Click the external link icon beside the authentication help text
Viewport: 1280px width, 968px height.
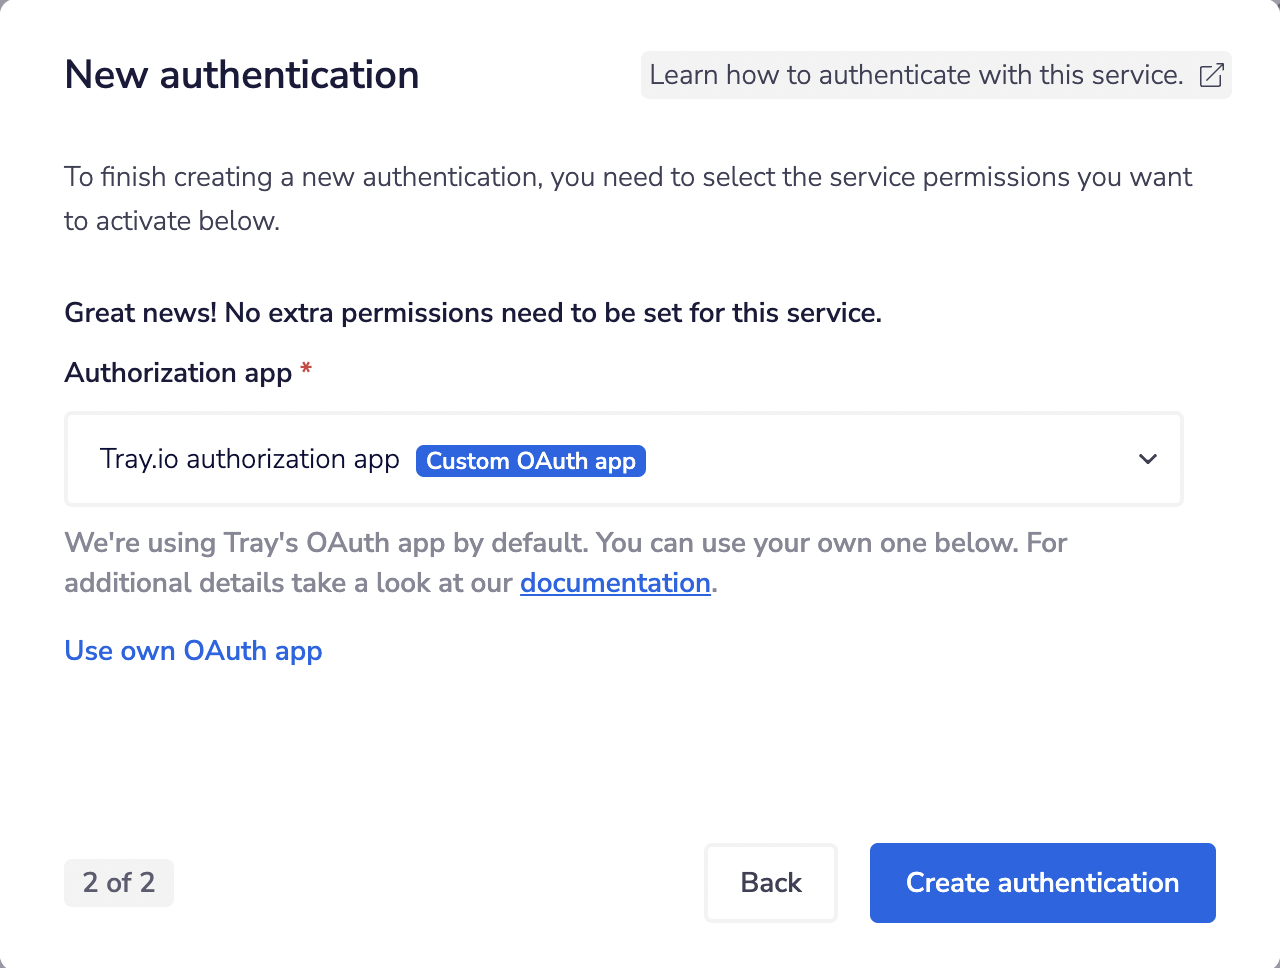pos(1211,75)
